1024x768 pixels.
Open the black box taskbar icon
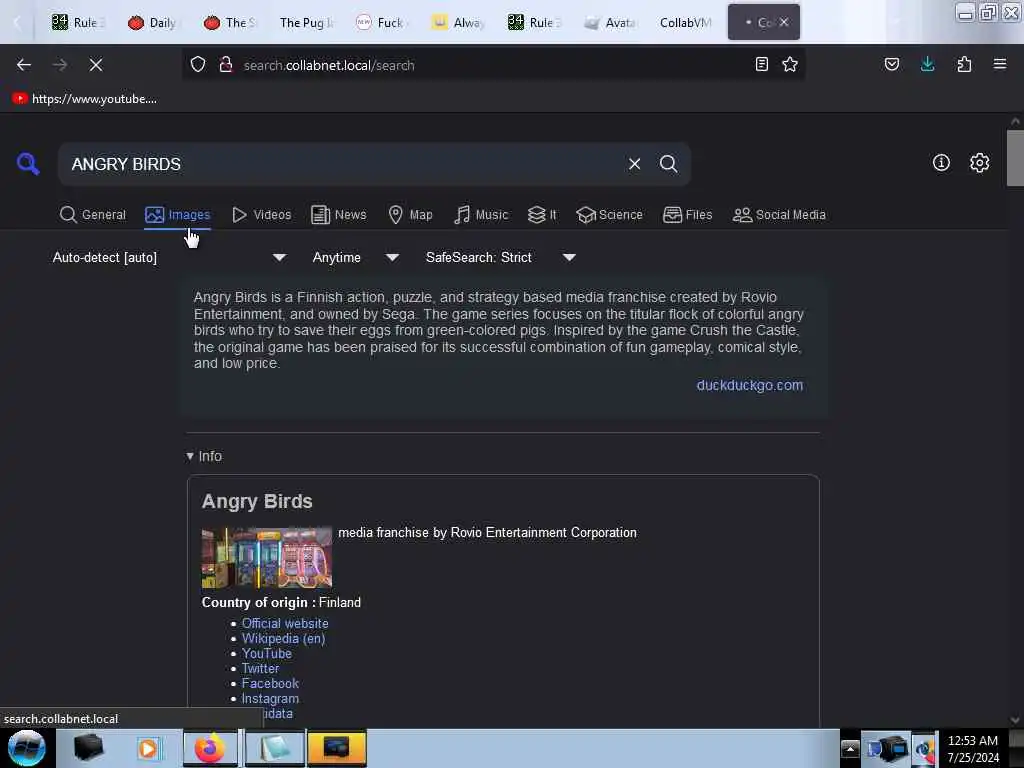pos(89,748)
